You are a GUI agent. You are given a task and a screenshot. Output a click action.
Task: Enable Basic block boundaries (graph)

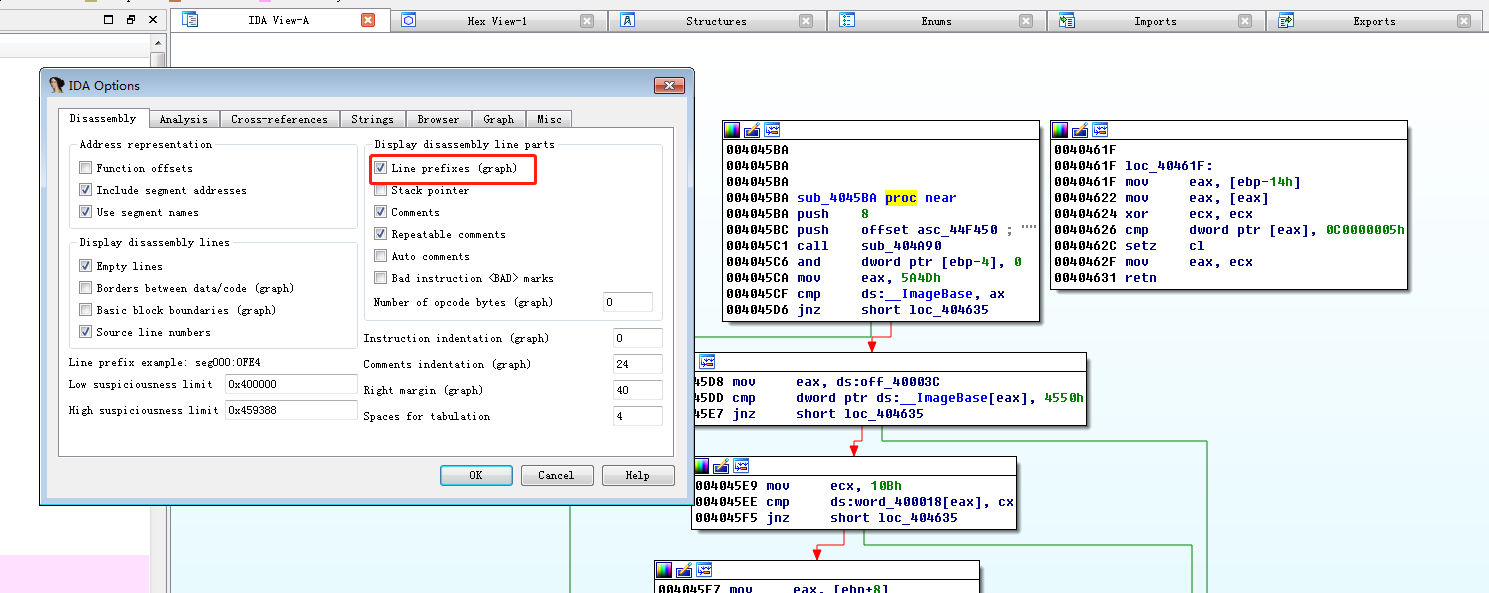[x=85, y=310]
